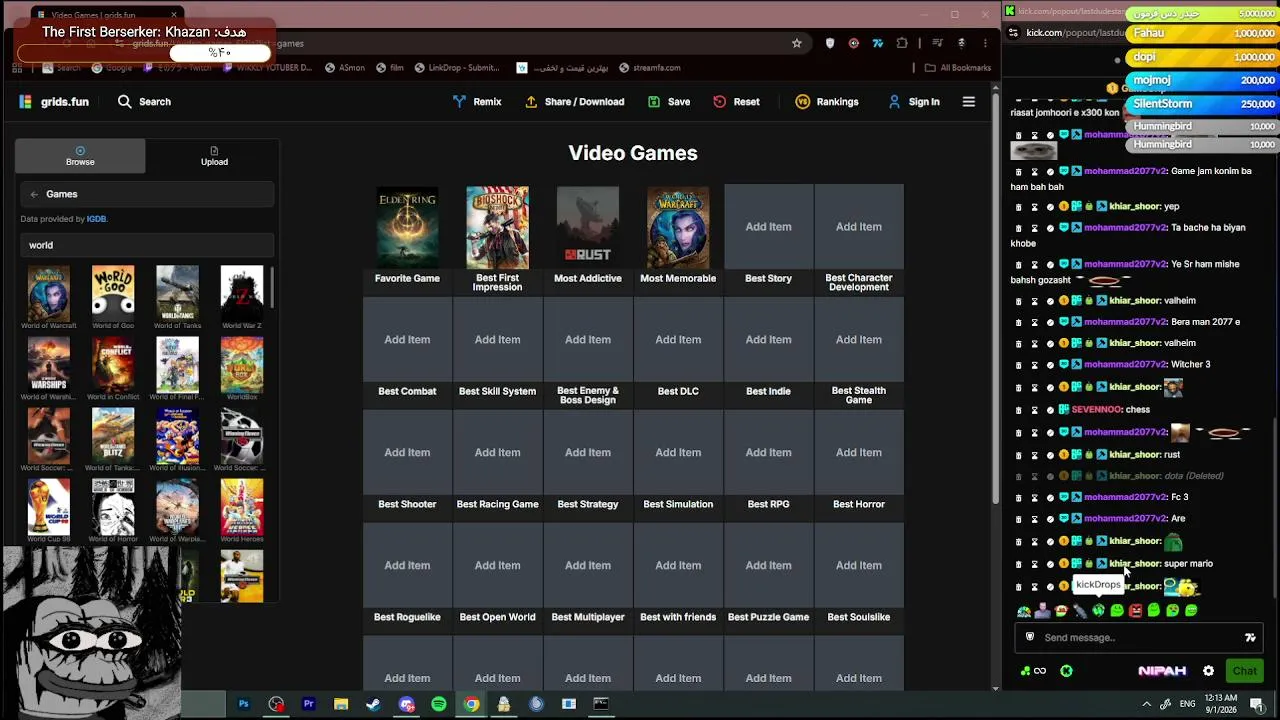Click the IGDB data provider link
Image resolution: width=1280 pixels, height=720 pixels.
[96, 219]
